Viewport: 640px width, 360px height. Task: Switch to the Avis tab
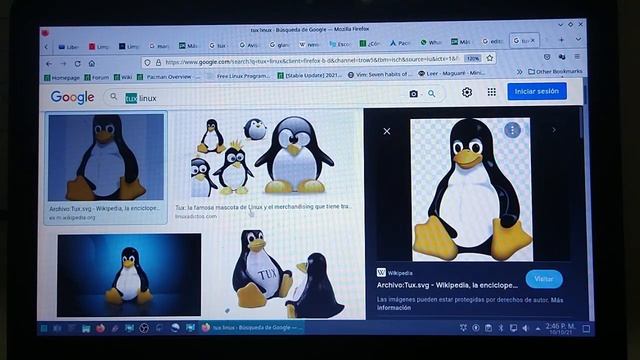249,45
